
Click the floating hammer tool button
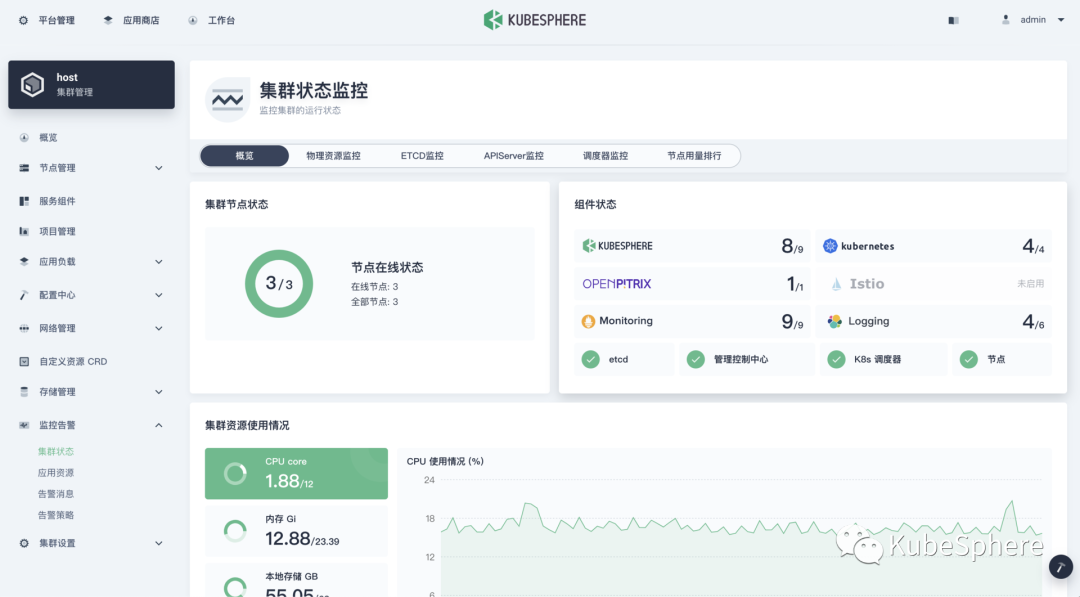coord(1061,567)
